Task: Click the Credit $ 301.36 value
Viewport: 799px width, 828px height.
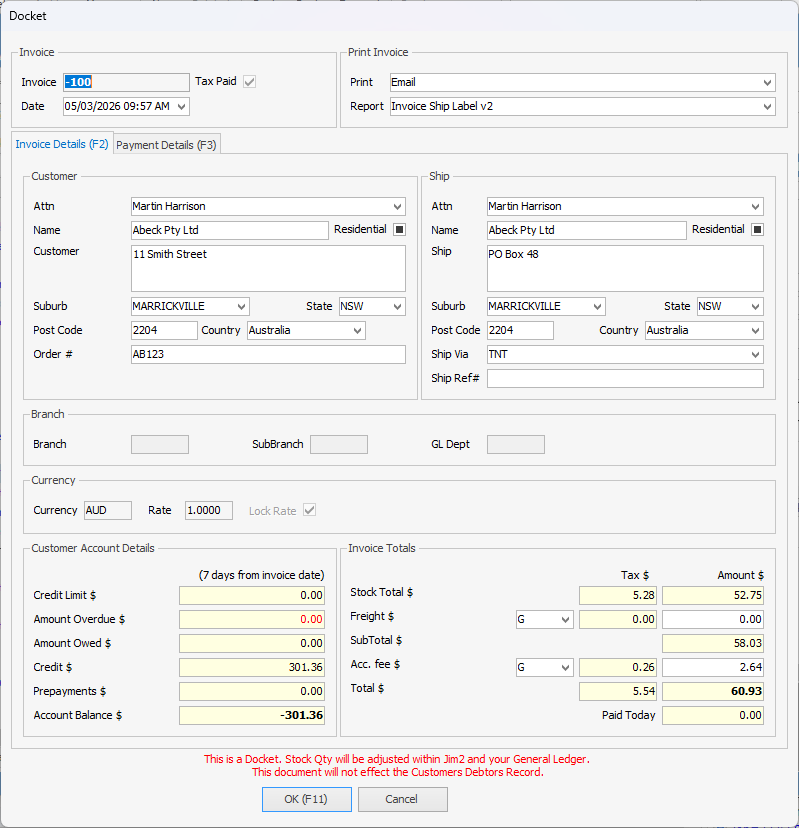Action: 252,667
